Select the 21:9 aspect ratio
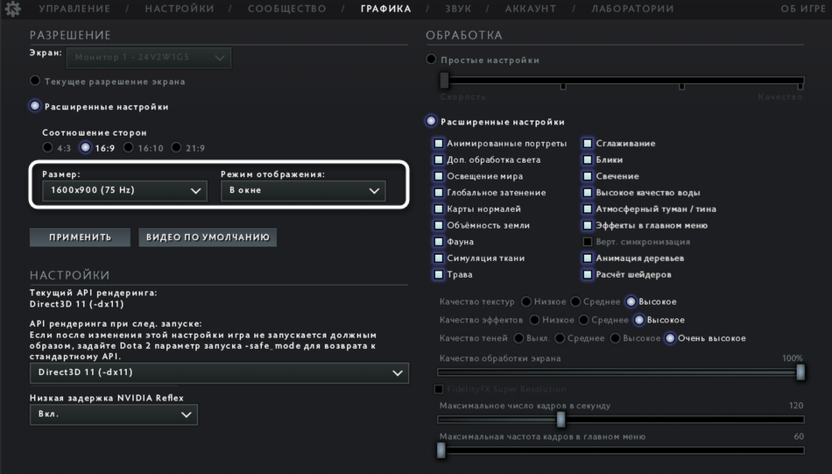The height and width of the screenshot is (474, 832). tap(176, 148)
